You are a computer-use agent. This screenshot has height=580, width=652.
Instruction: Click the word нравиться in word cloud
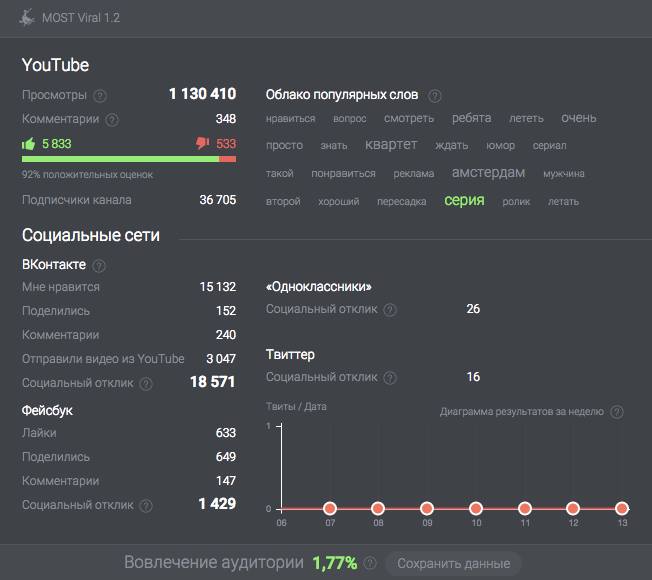pyautogui.click(x=290, y=119)
